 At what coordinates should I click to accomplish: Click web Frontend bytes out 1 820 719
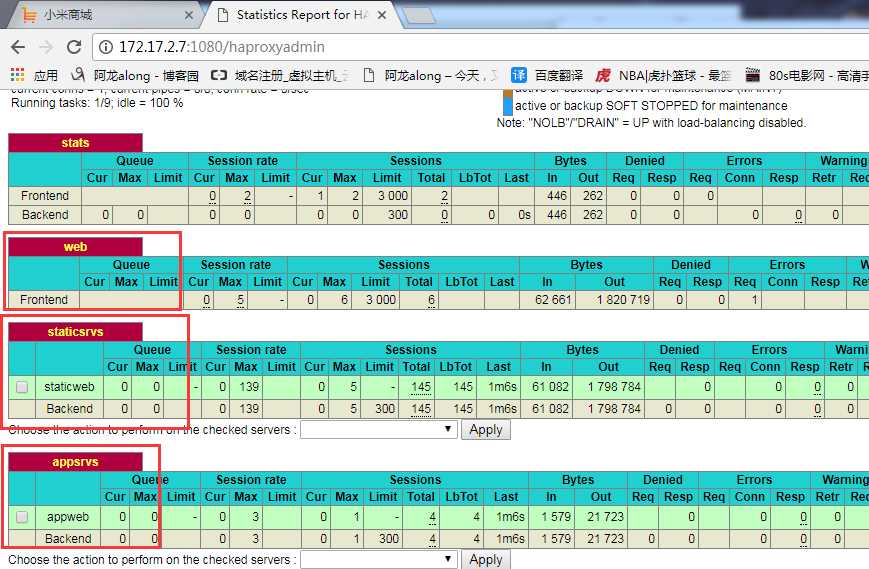click(623, 300)
